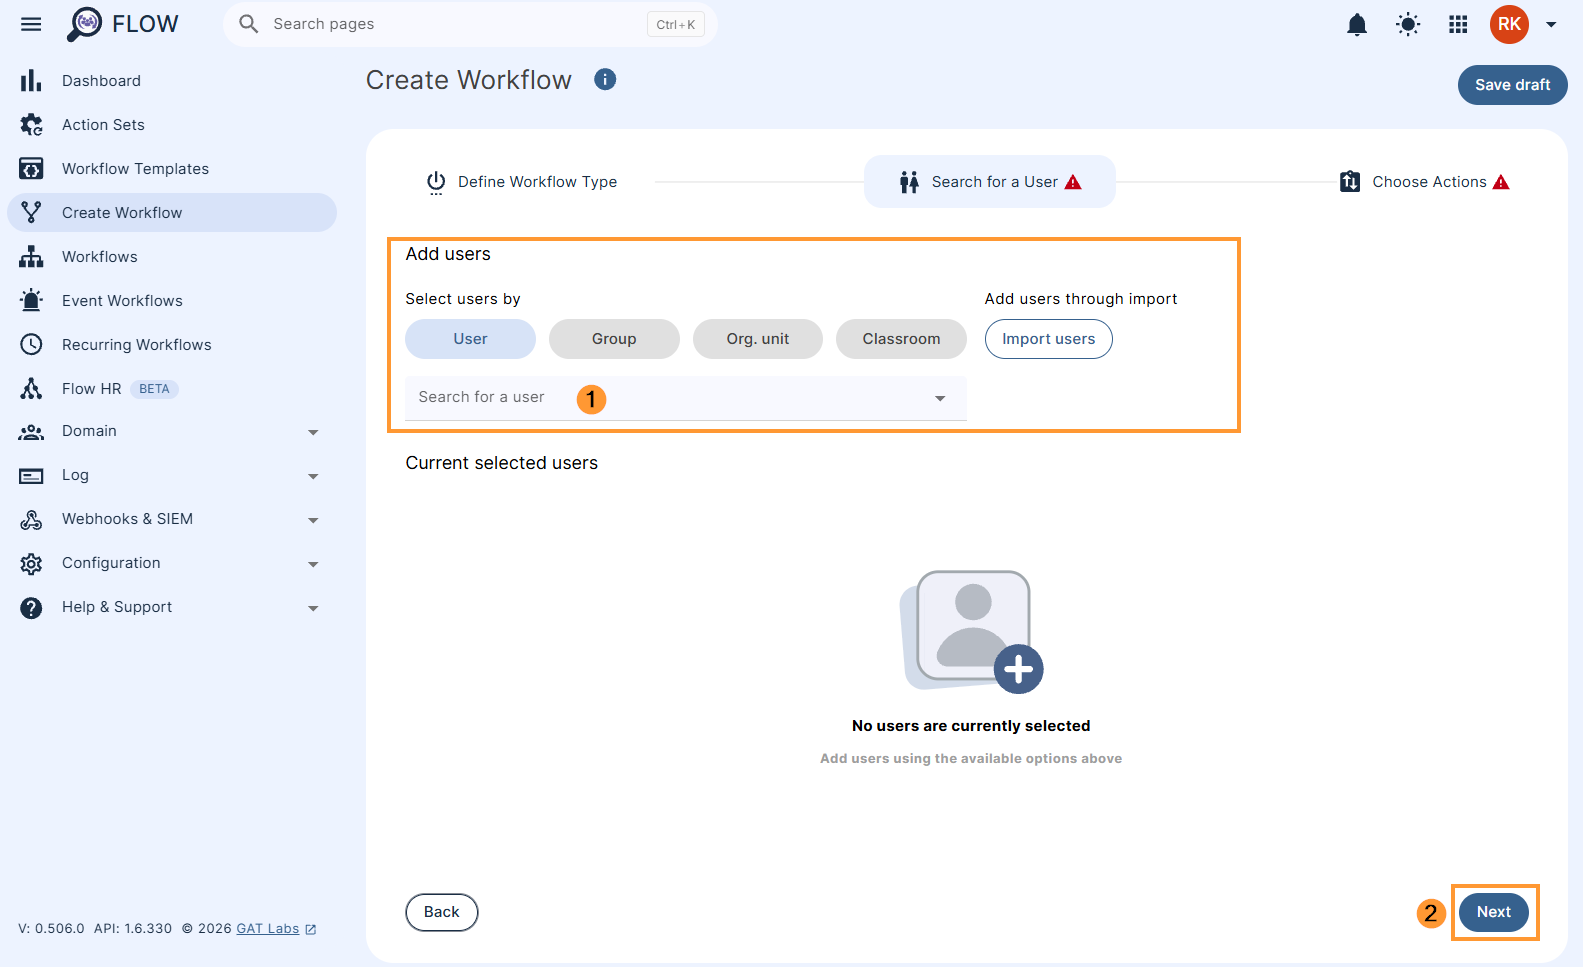Click the RK user avatar
This screenshot has height=967, width=1583.
[x=1509, y=24]
